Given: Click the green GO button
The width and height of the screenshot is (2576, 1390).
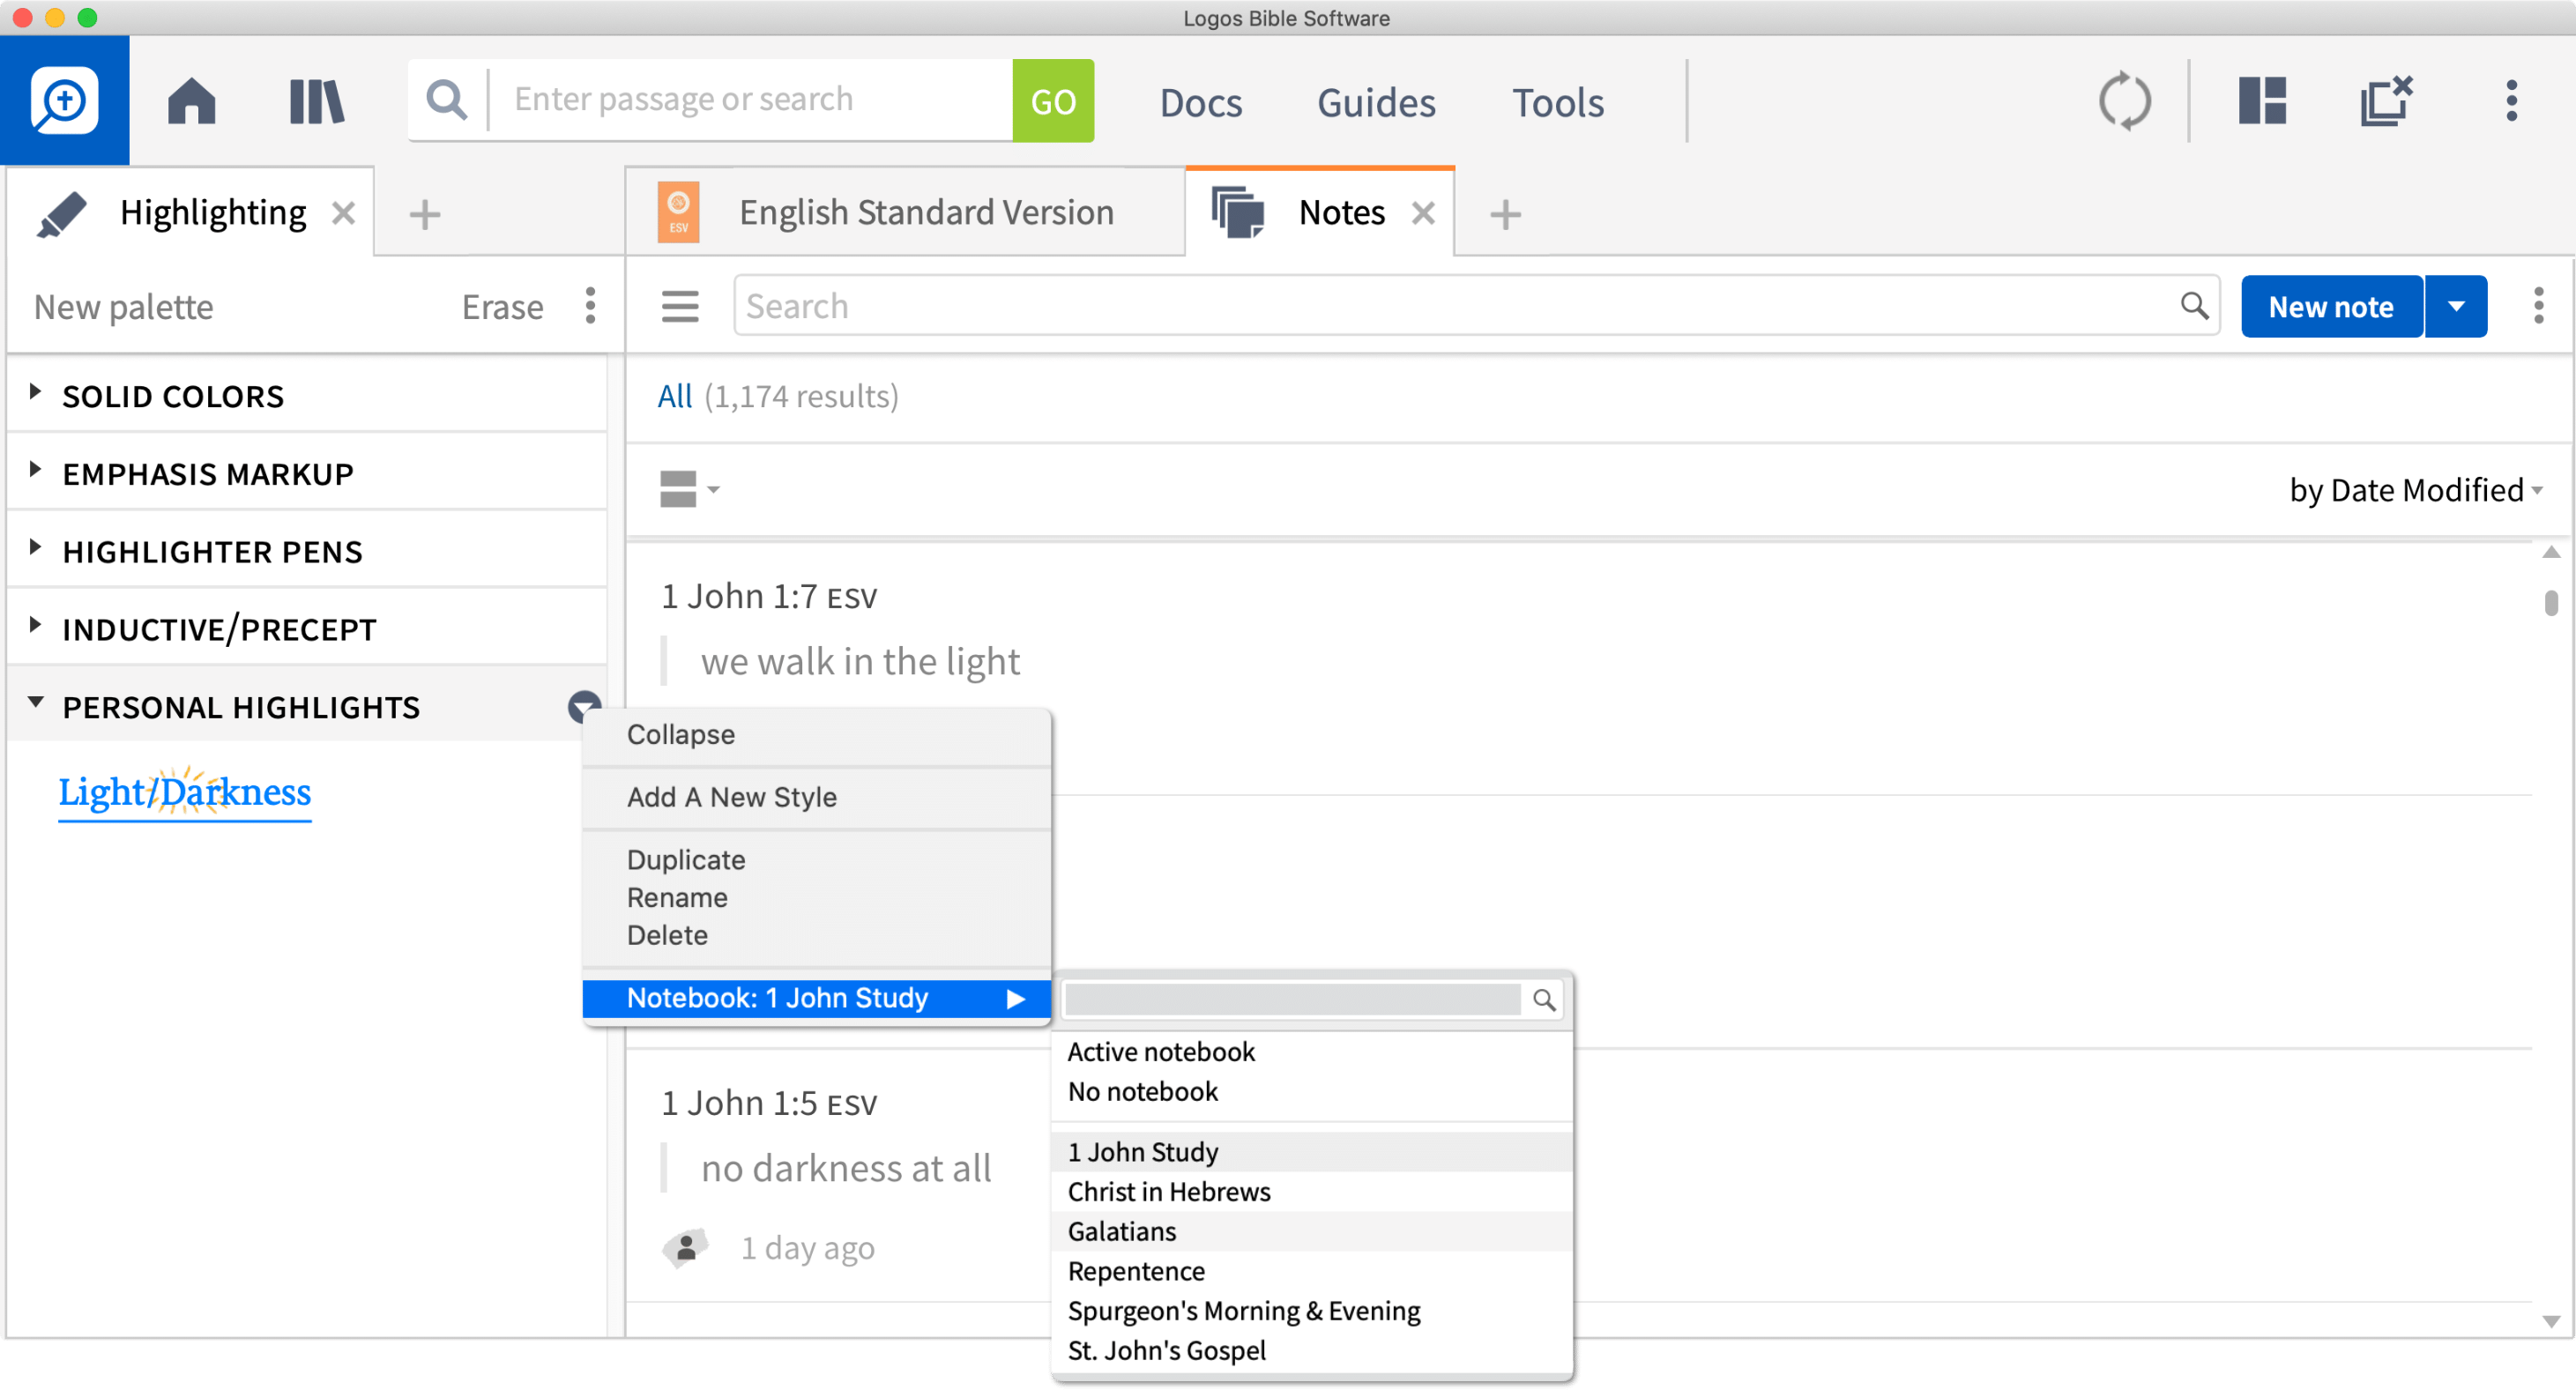Looking at the screenshot, I should click(1053, 100).
